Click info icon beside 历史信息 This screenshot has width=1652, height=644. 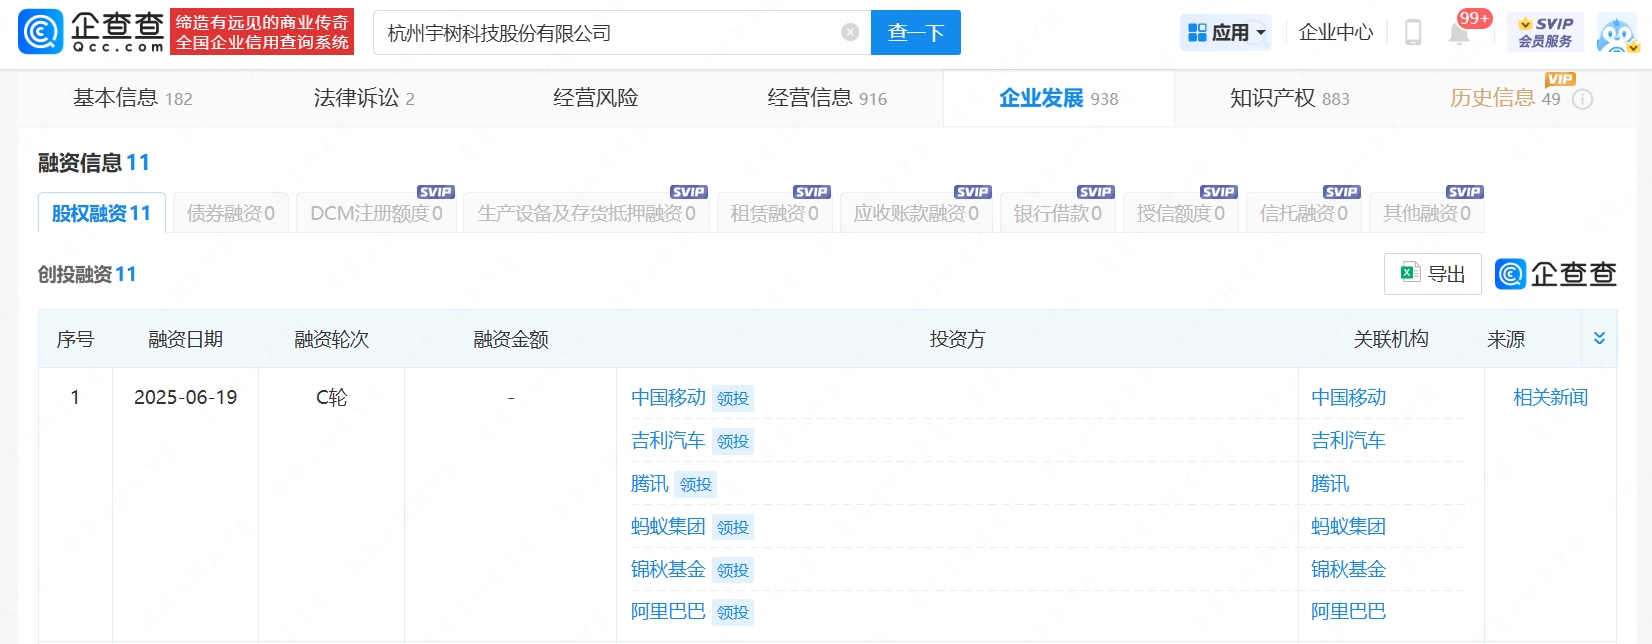pyautogui.click(x=1582, y=99)
